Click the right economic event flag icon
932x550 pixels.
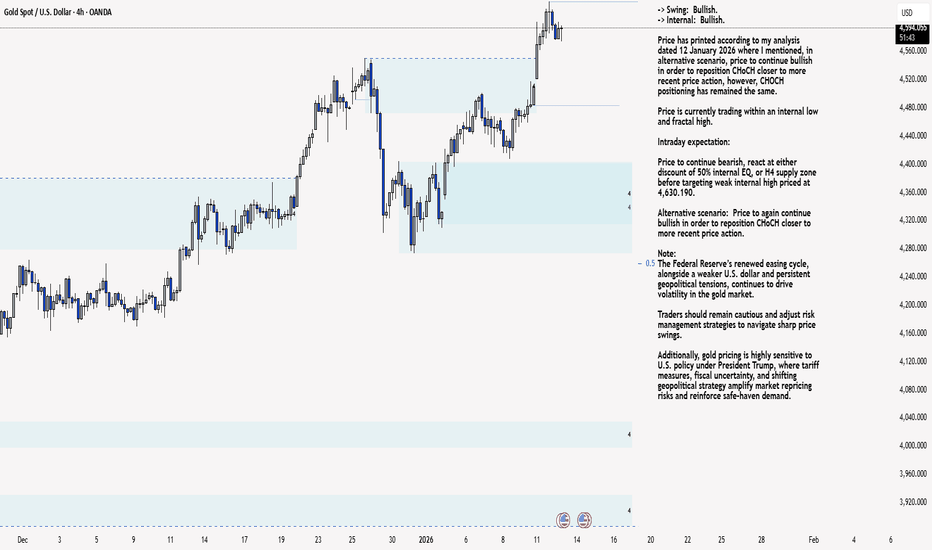point(584,519)
